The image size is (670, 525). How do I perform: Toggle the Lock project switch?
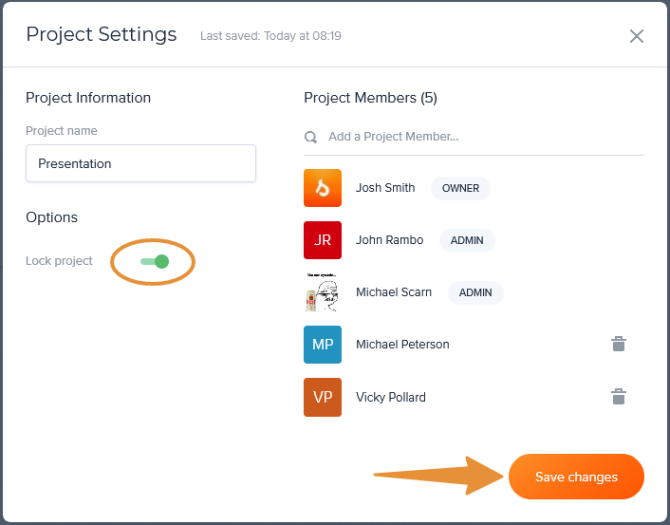coord(154,262)
